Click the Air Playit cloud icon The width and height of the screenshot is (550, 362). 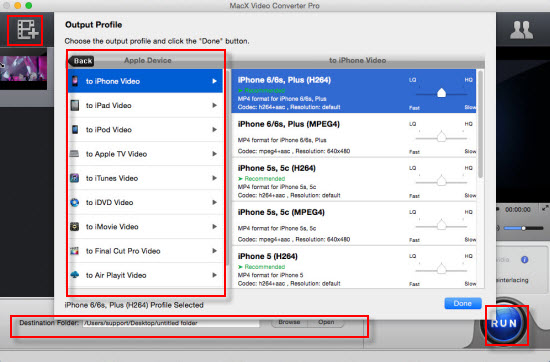[x=74, y=275]
